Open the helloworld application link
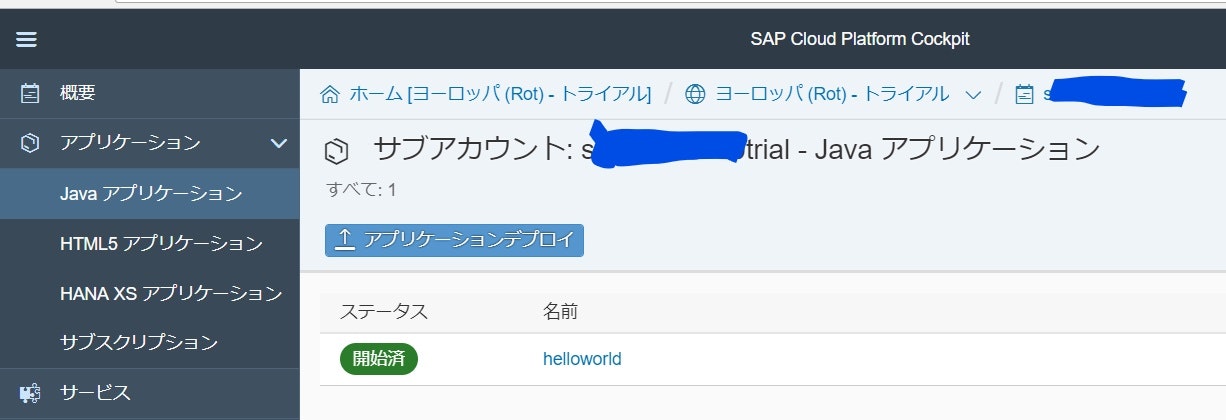The width and height of the screenshot is (1226, 420). [x=582, y=359]
